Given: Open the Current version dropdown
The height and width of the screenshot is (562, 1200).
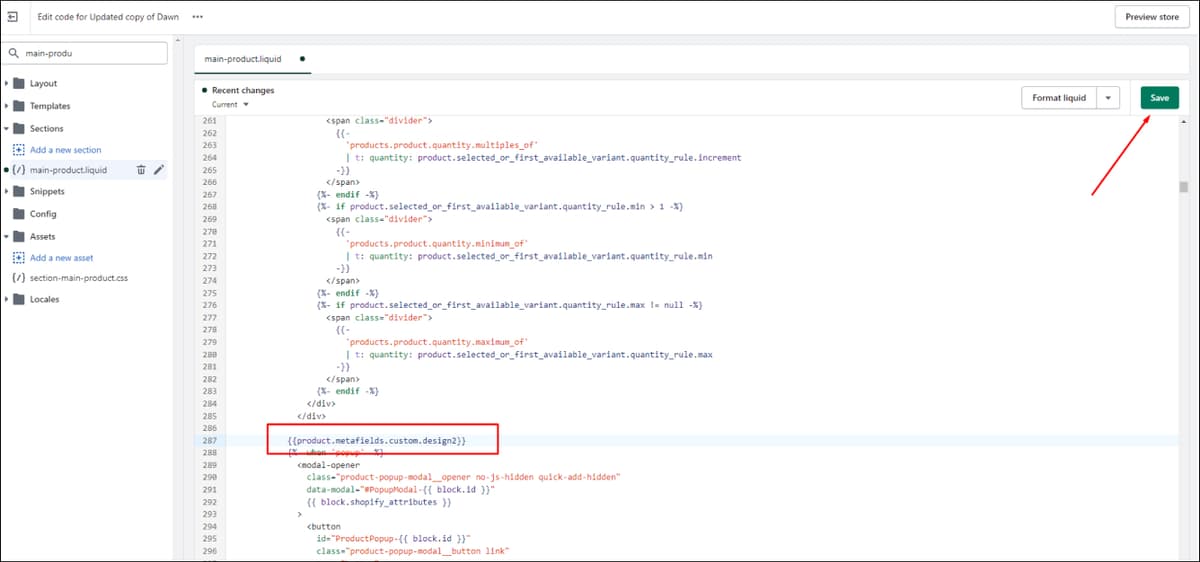Looking at the screenshot, I should point(230,104).
